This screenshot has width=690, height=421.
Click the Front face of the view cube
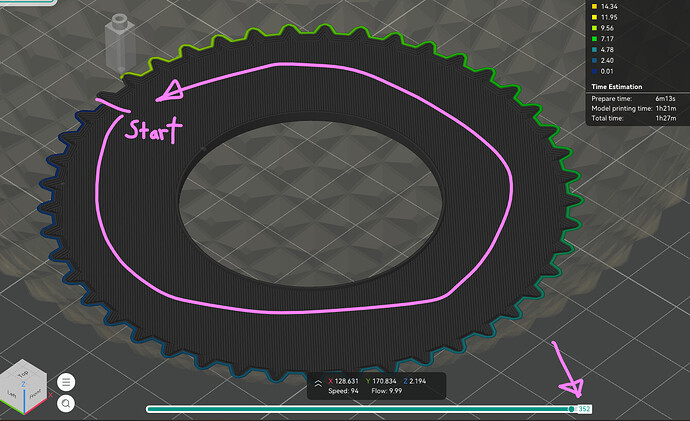[35, 394]
